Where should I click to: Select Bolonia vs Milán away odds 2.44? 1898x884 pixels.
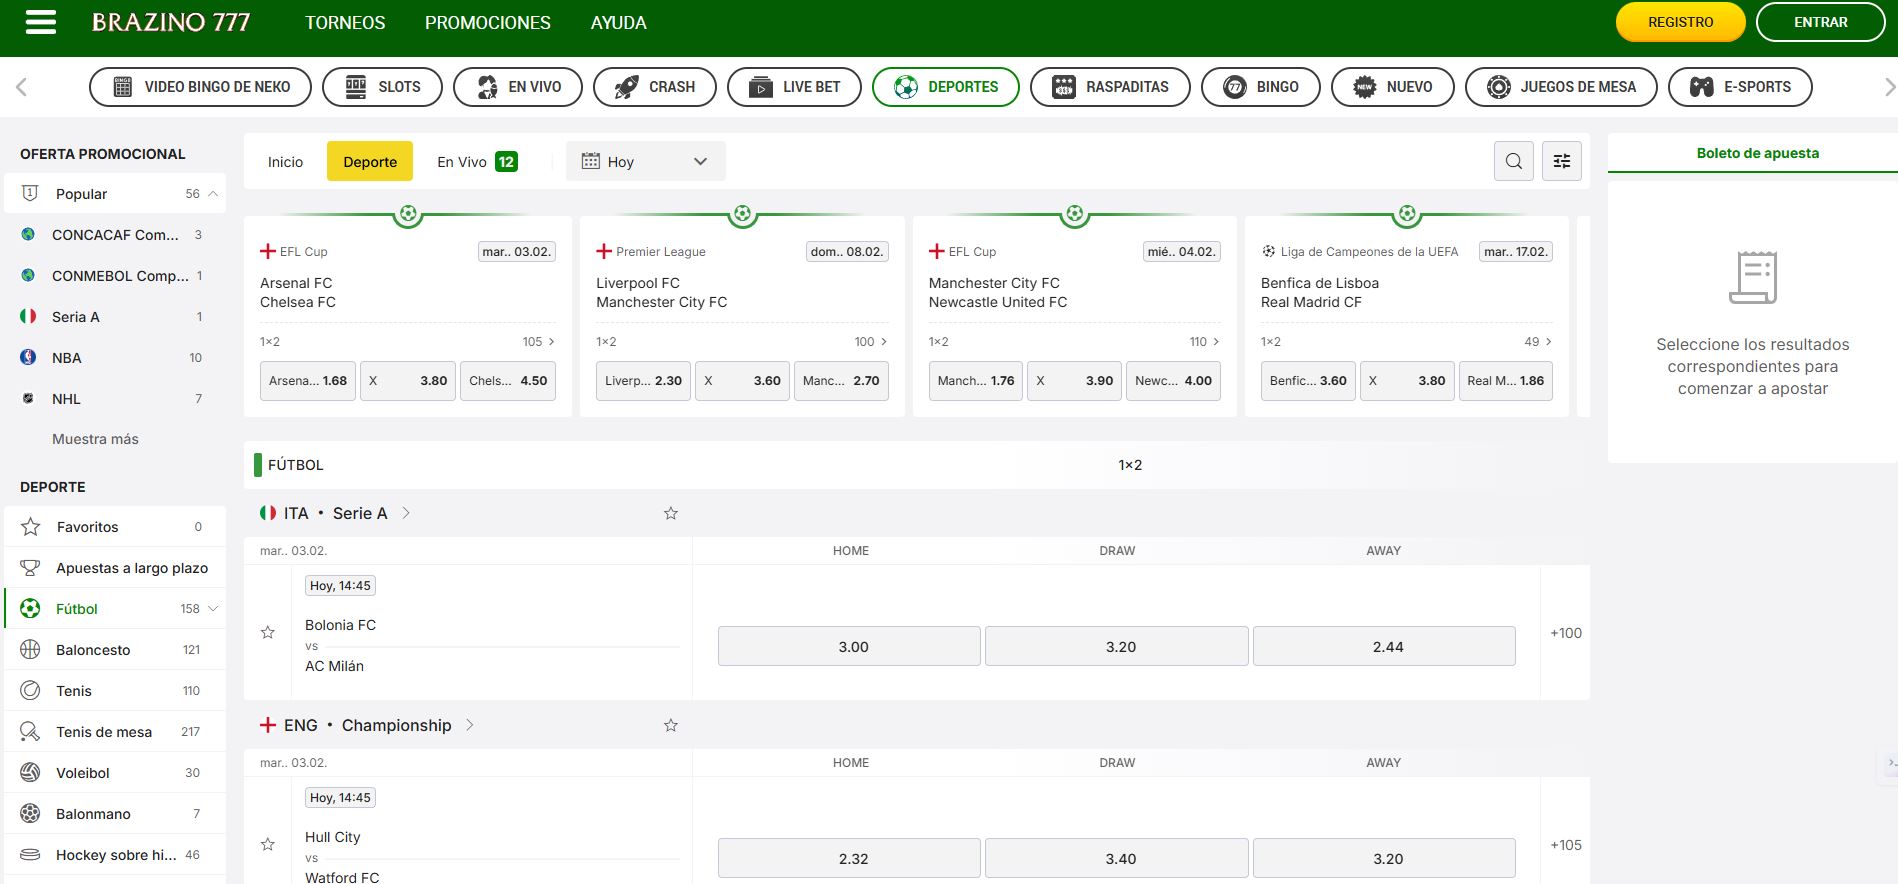[1384, 646]
